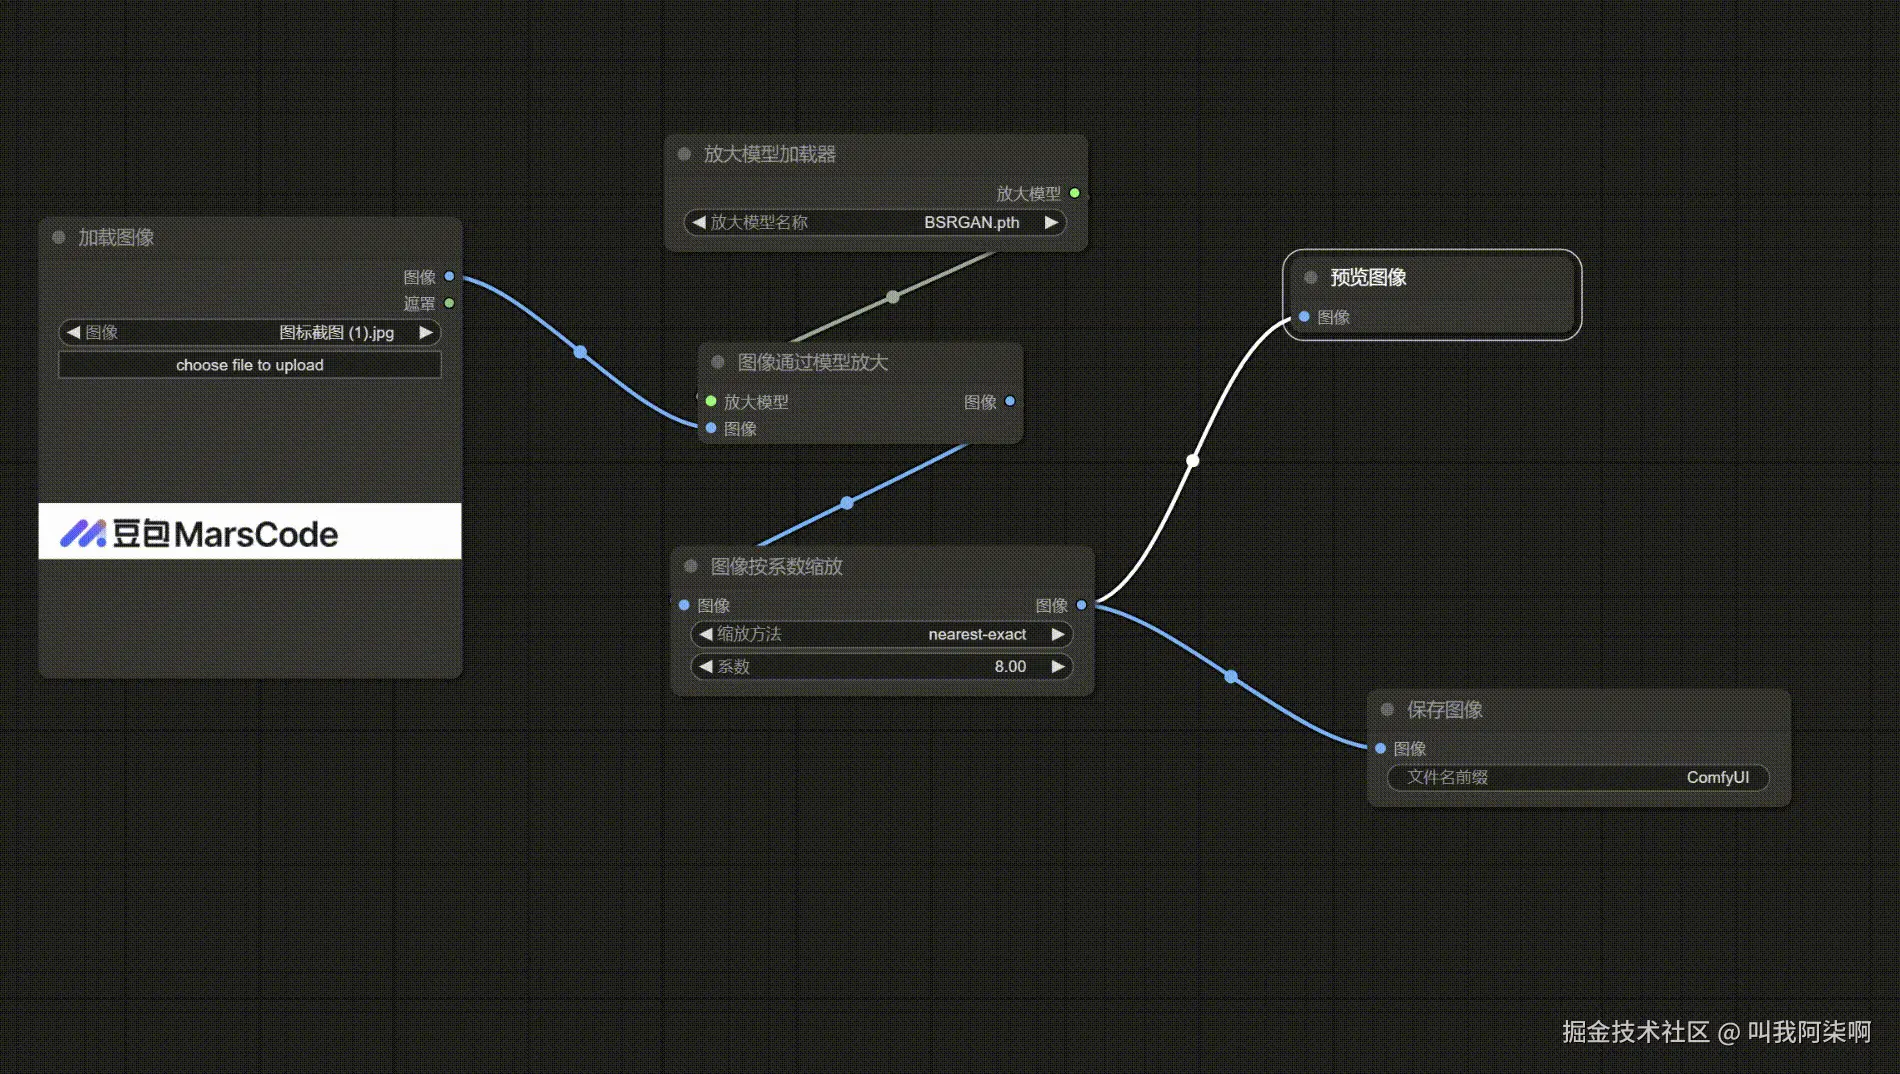Collapse the 保存图像 node via its title dot
Viewport: 1900px width, 1074px height.
(x=1388, y=709)
